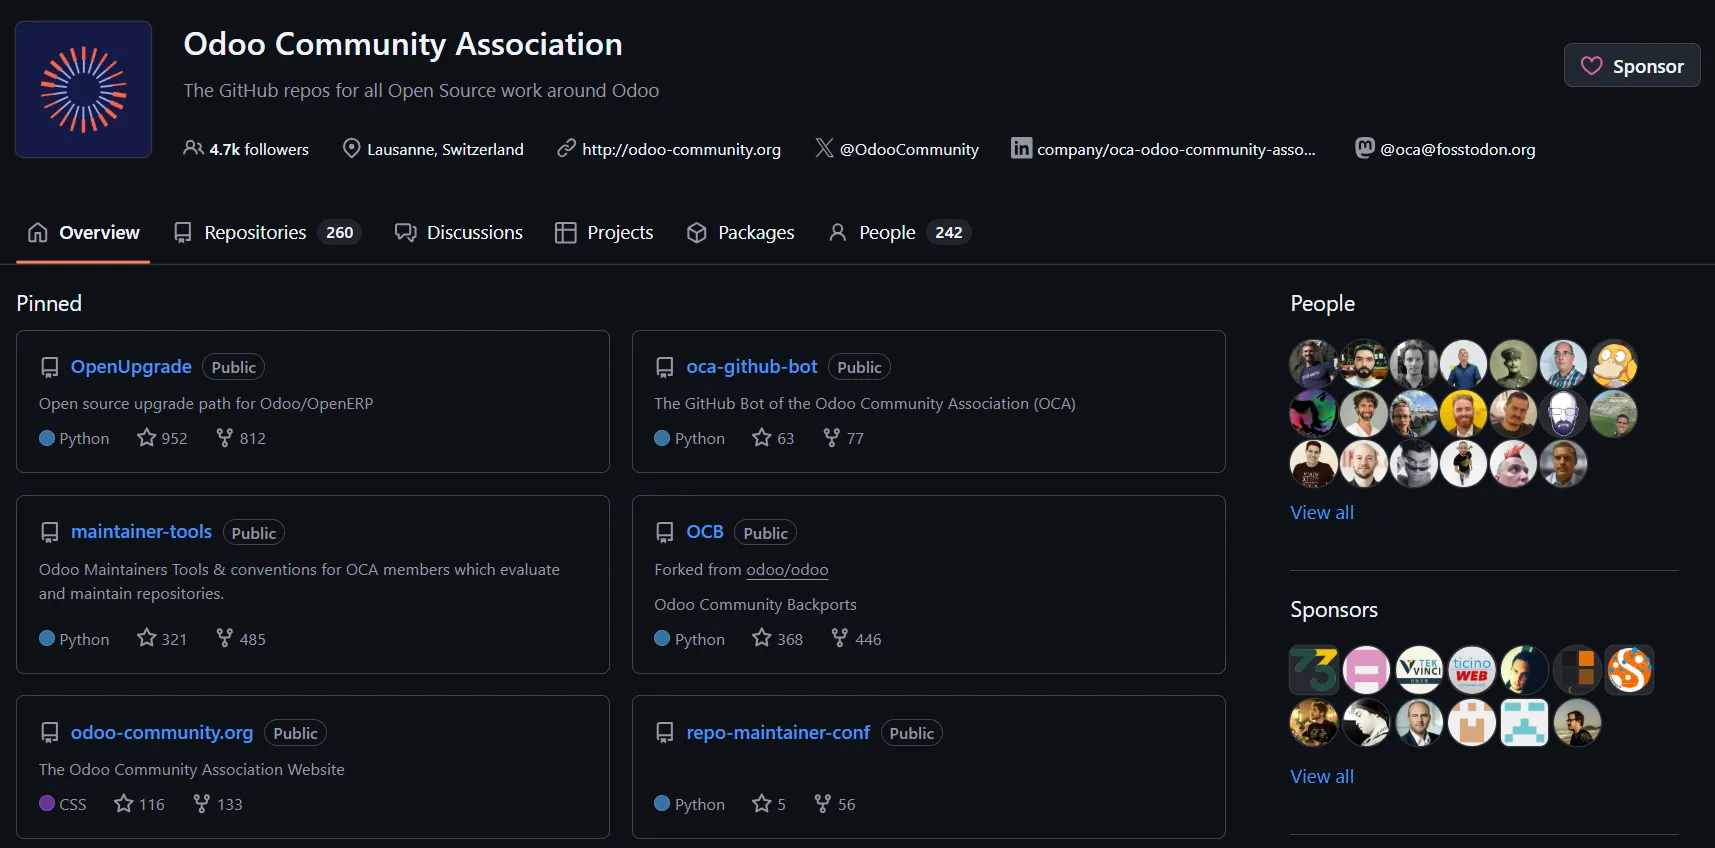View maintainer-tools' 321 stars
Screen dimensions: 1715x848
[162, 638]
